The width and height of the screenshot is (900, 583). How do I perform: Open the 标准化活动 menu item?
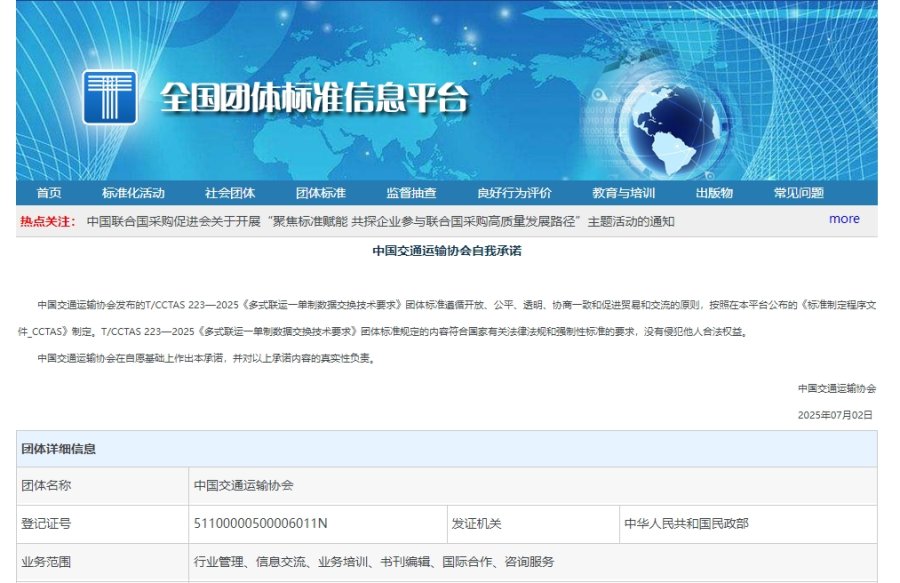133,193
